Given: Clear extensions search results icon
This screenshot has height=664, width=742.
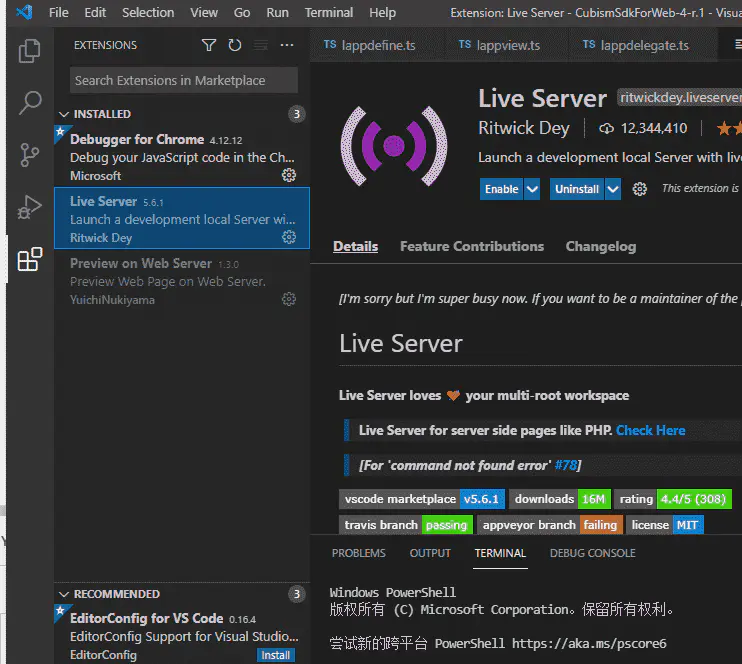Looking at the screenshot, I should [261, 45].
